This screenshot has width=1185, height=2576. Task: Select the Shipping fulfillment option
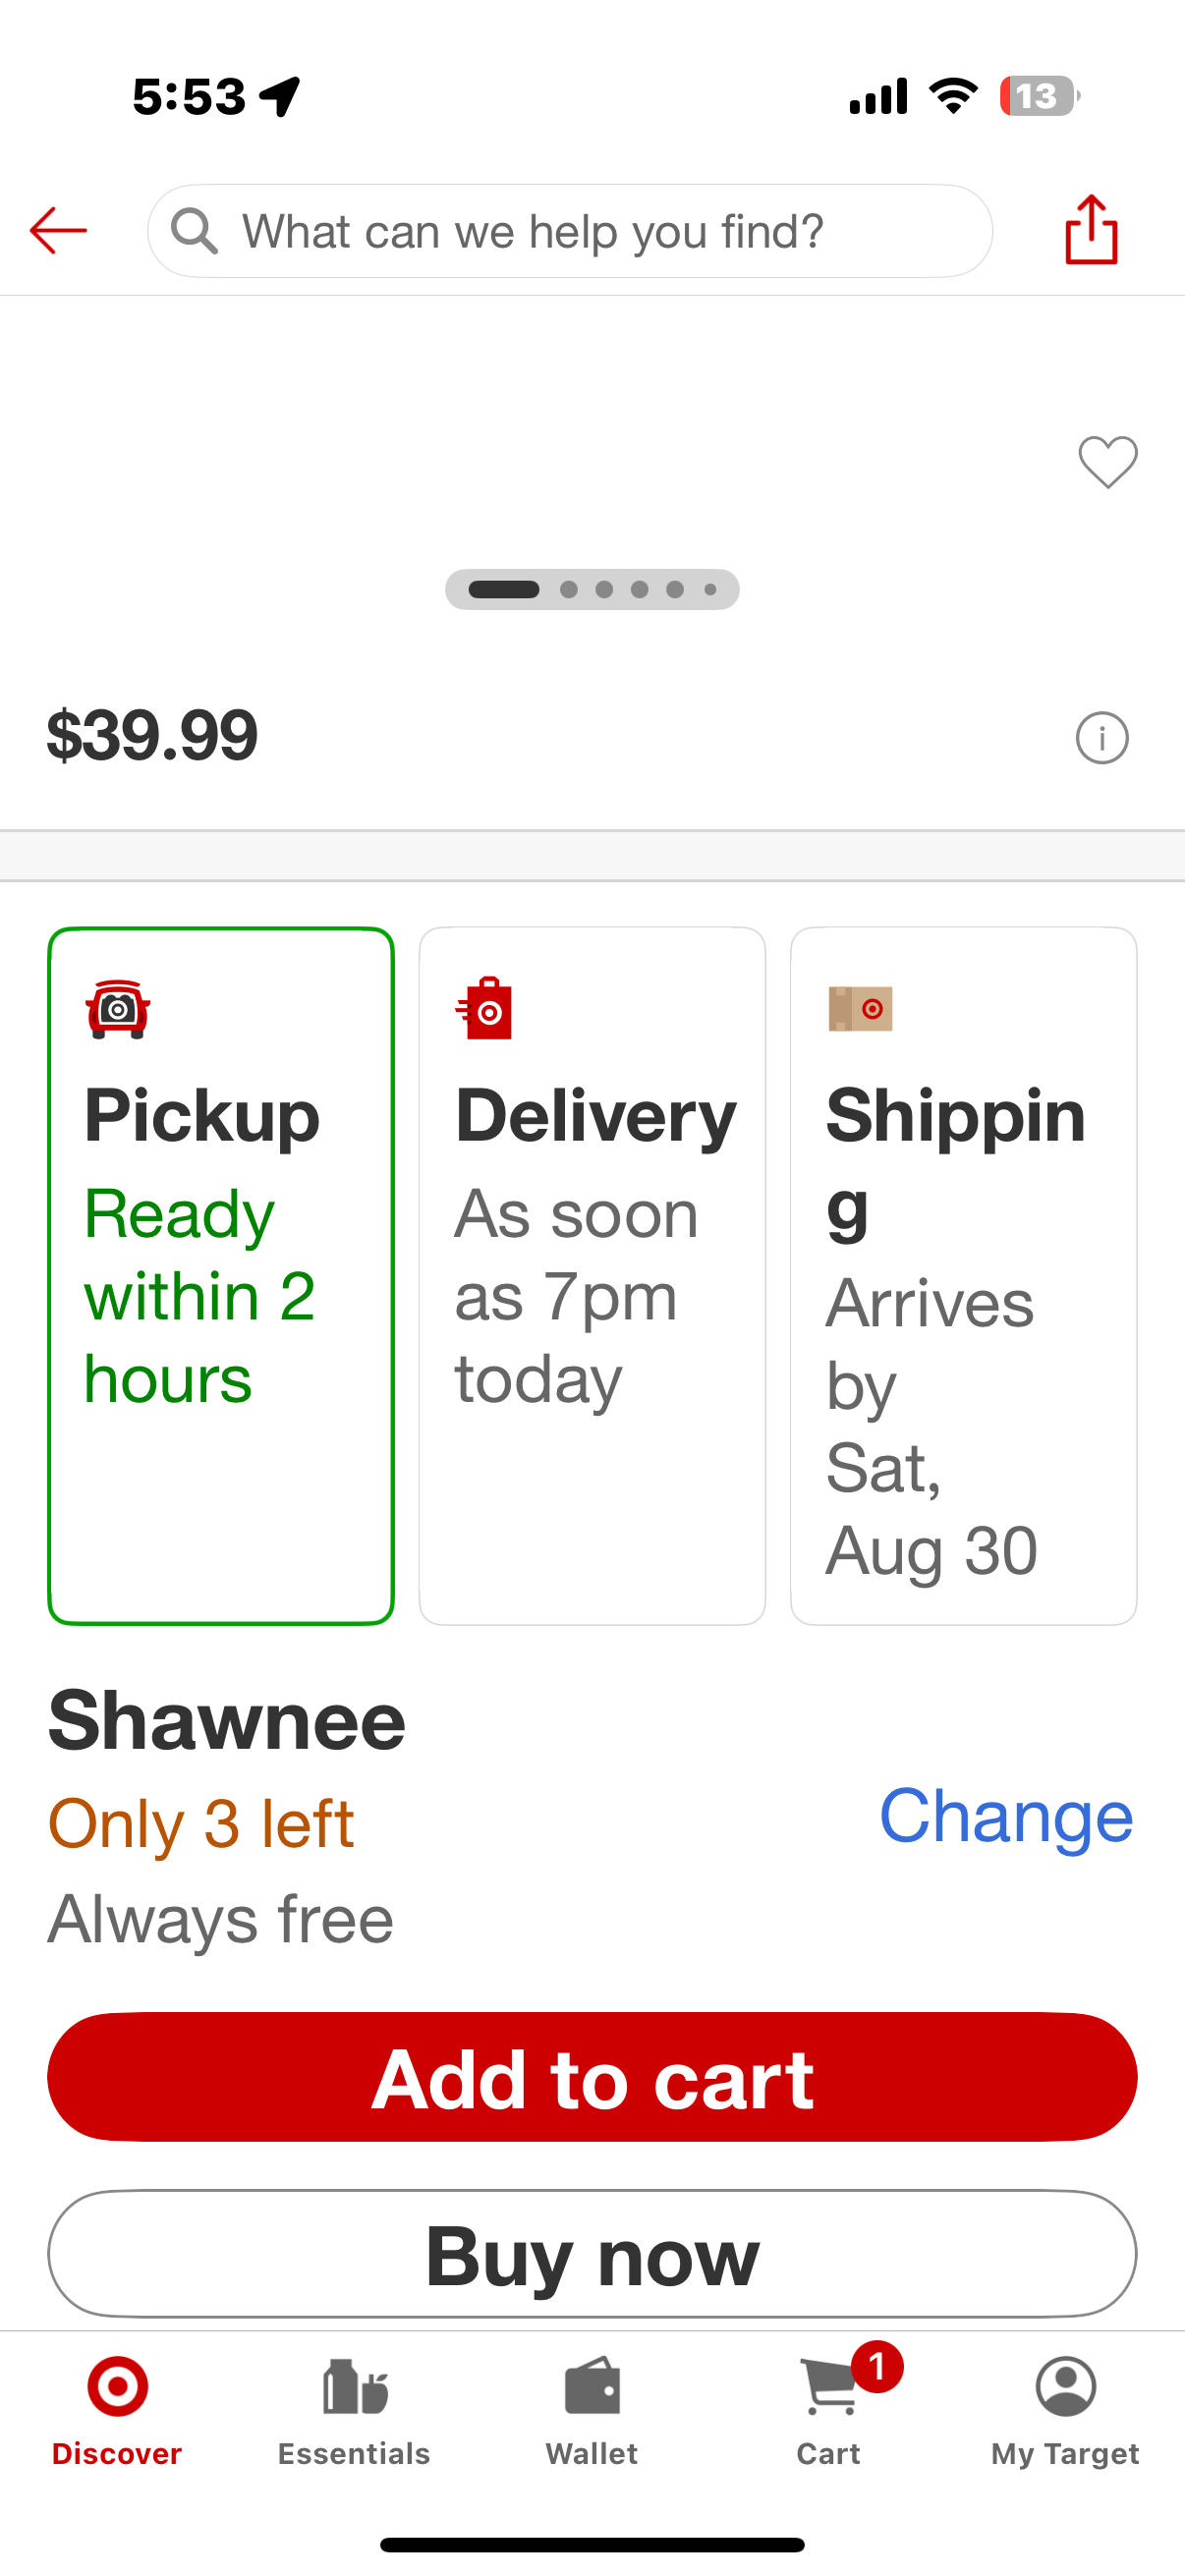(963, 1275)
